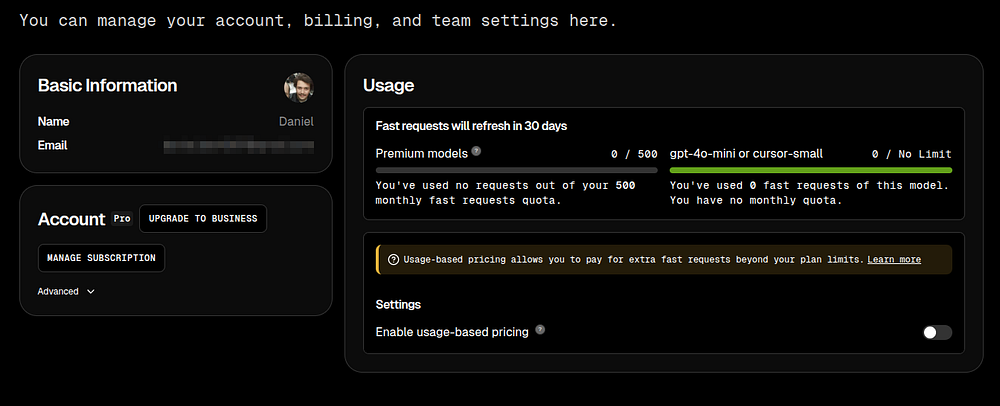Click the Premium models usage progress bar
1000x406 pixels.
[516, 170]
